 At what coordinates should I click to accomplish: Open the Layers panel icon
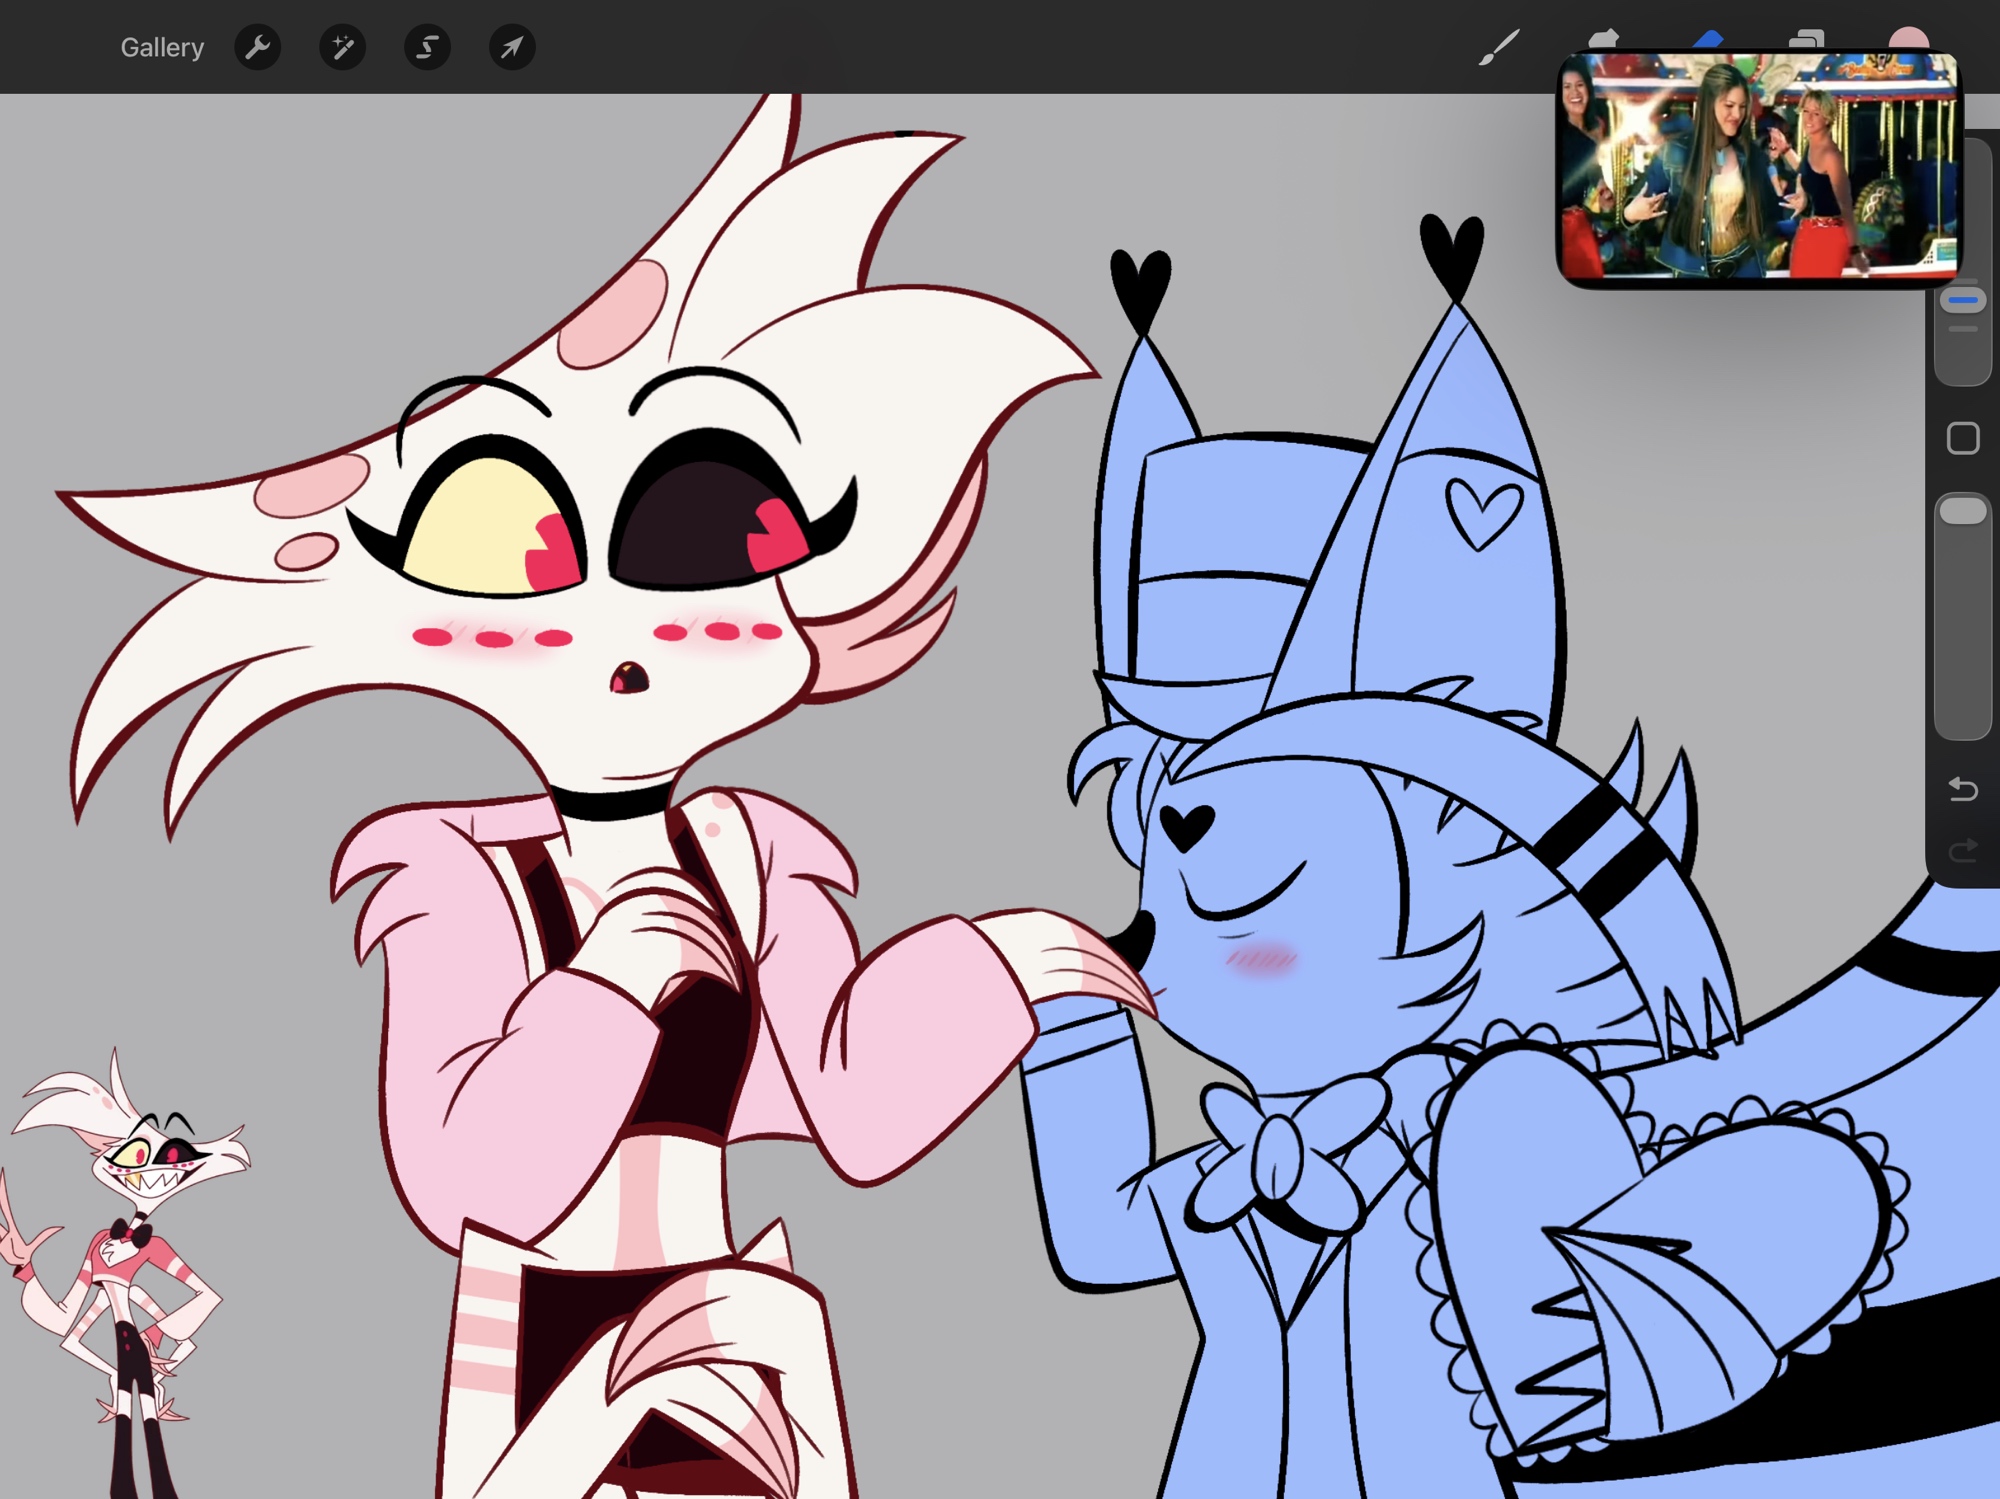[x=1807, y=38]
